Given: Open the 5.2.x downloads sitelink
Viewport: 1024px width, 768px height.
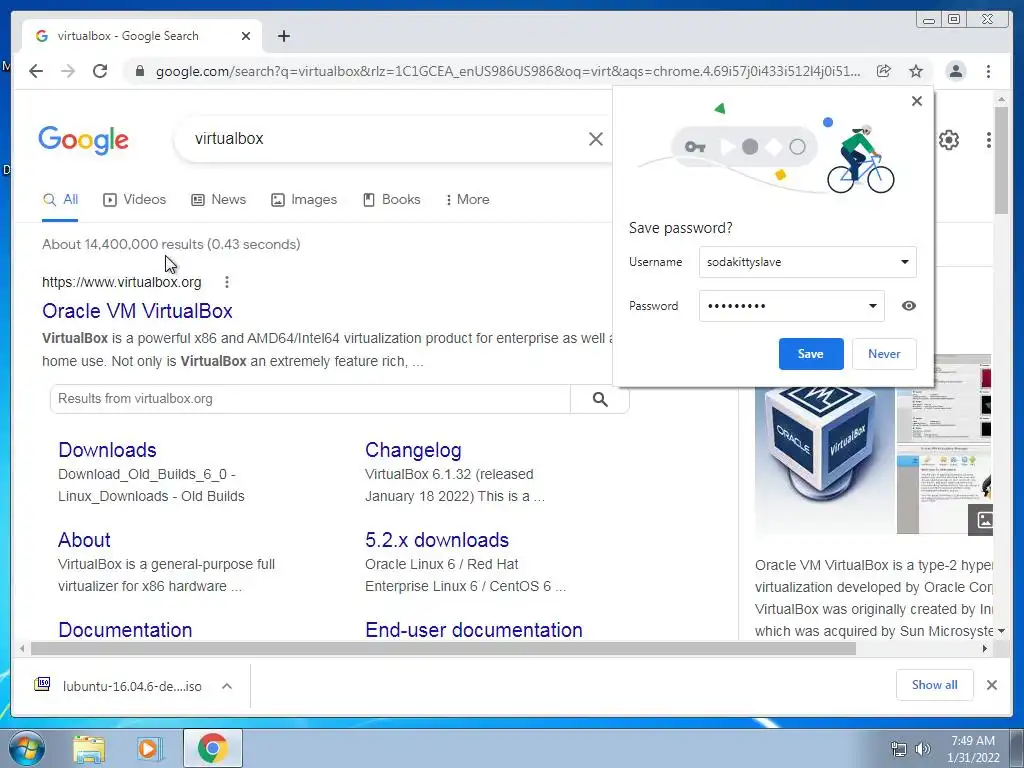Looking at the screenshot, I should coord(437,540).
